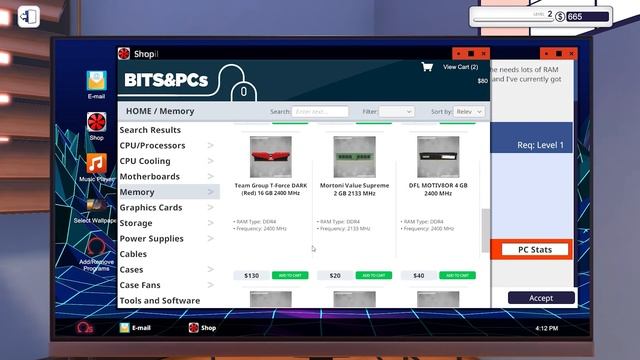Expand Memory submenu arrow
This screenshot has width=640, height=360.
tap(211, 192)
